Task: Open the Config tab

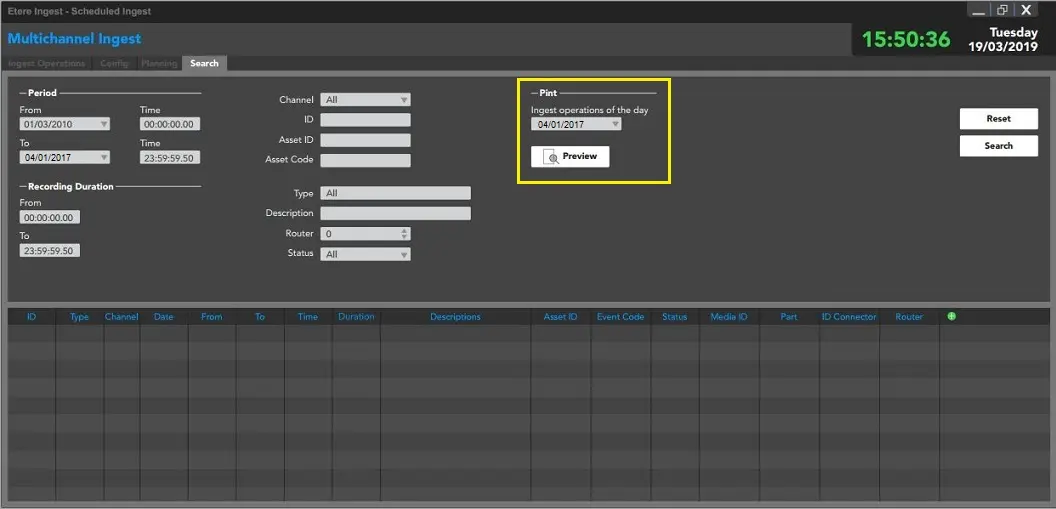Action: tap(114, 63)
